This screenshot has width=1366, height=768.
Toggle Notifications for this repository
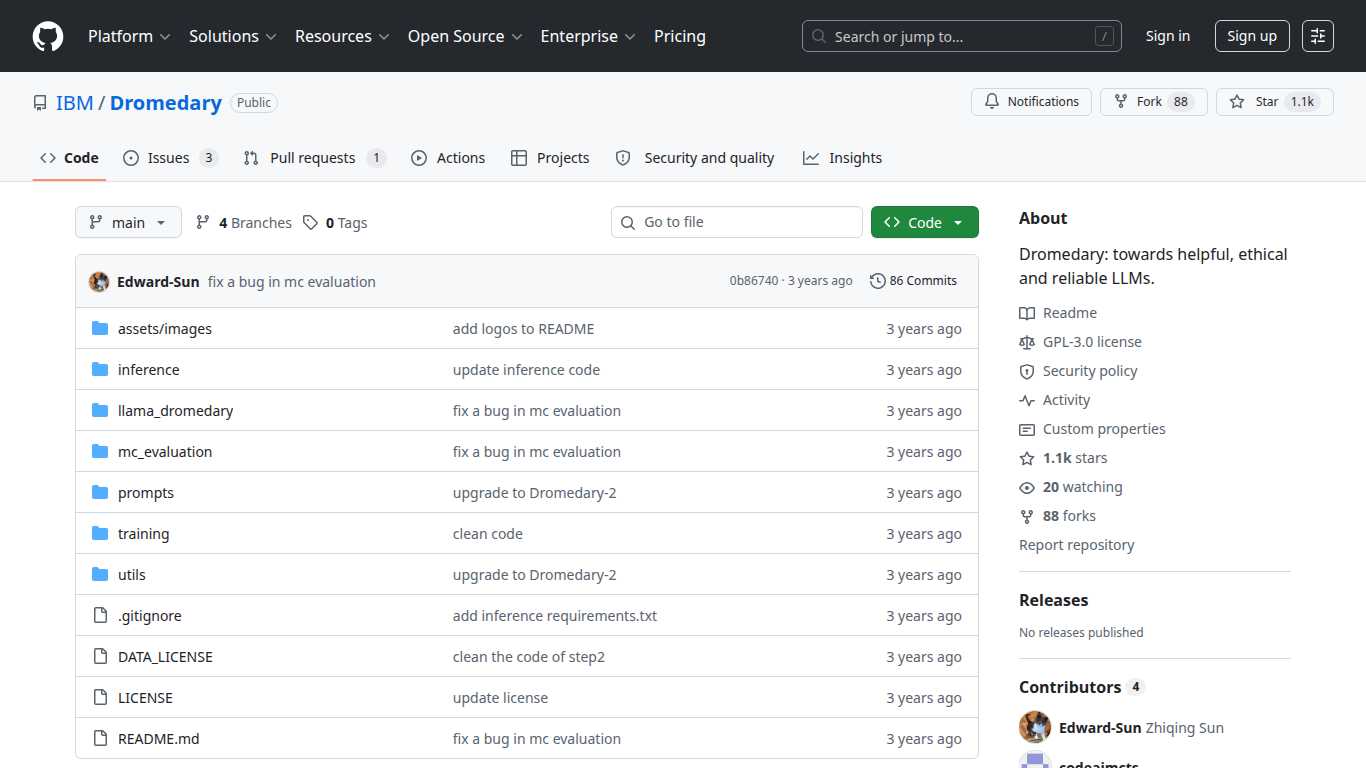click(x=1031, y=102)
